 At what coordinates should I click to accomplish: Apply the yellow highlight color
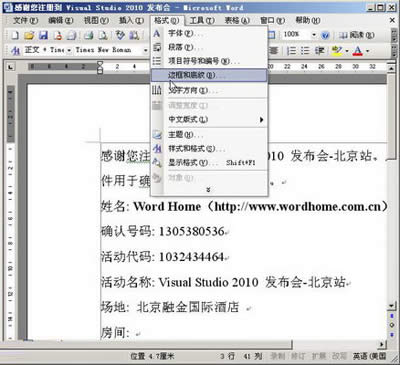[337, 51]
